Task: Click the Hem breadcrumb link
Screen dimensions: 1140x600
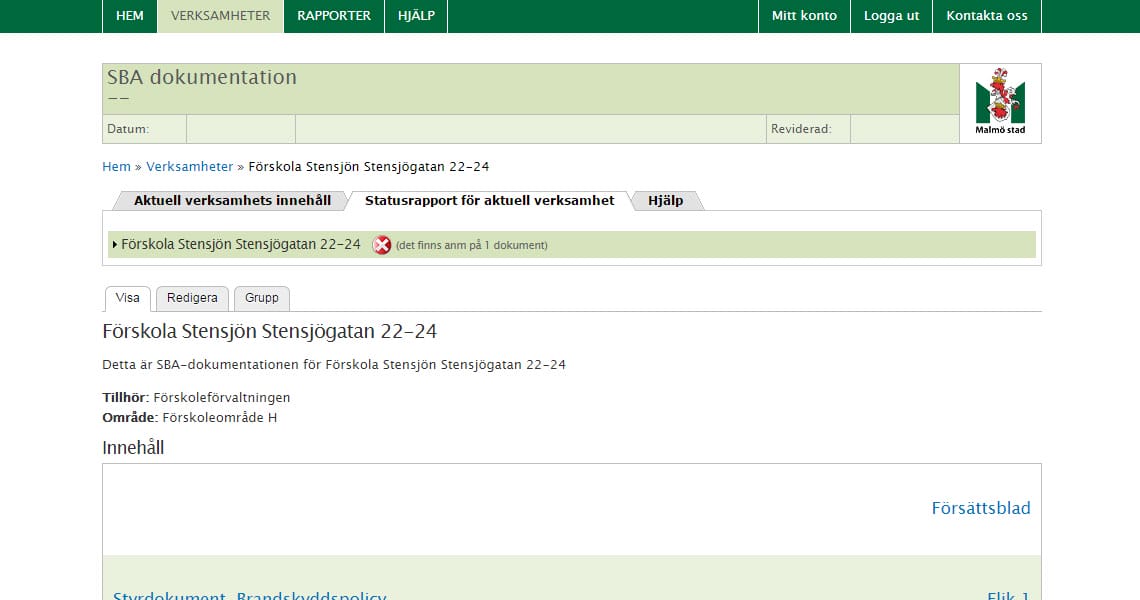Action: (x=116, y=167)
